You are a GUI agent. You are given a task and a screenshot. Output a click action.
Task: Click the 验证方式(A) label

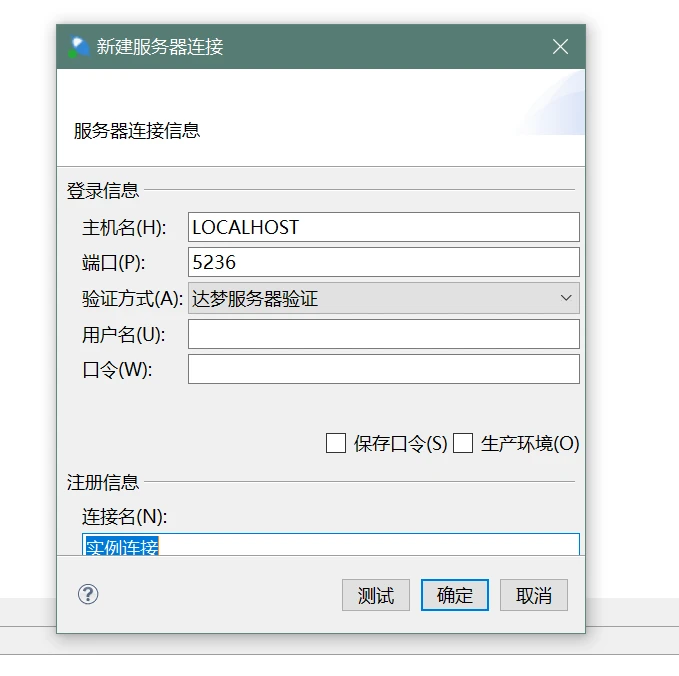coord(132,298)
